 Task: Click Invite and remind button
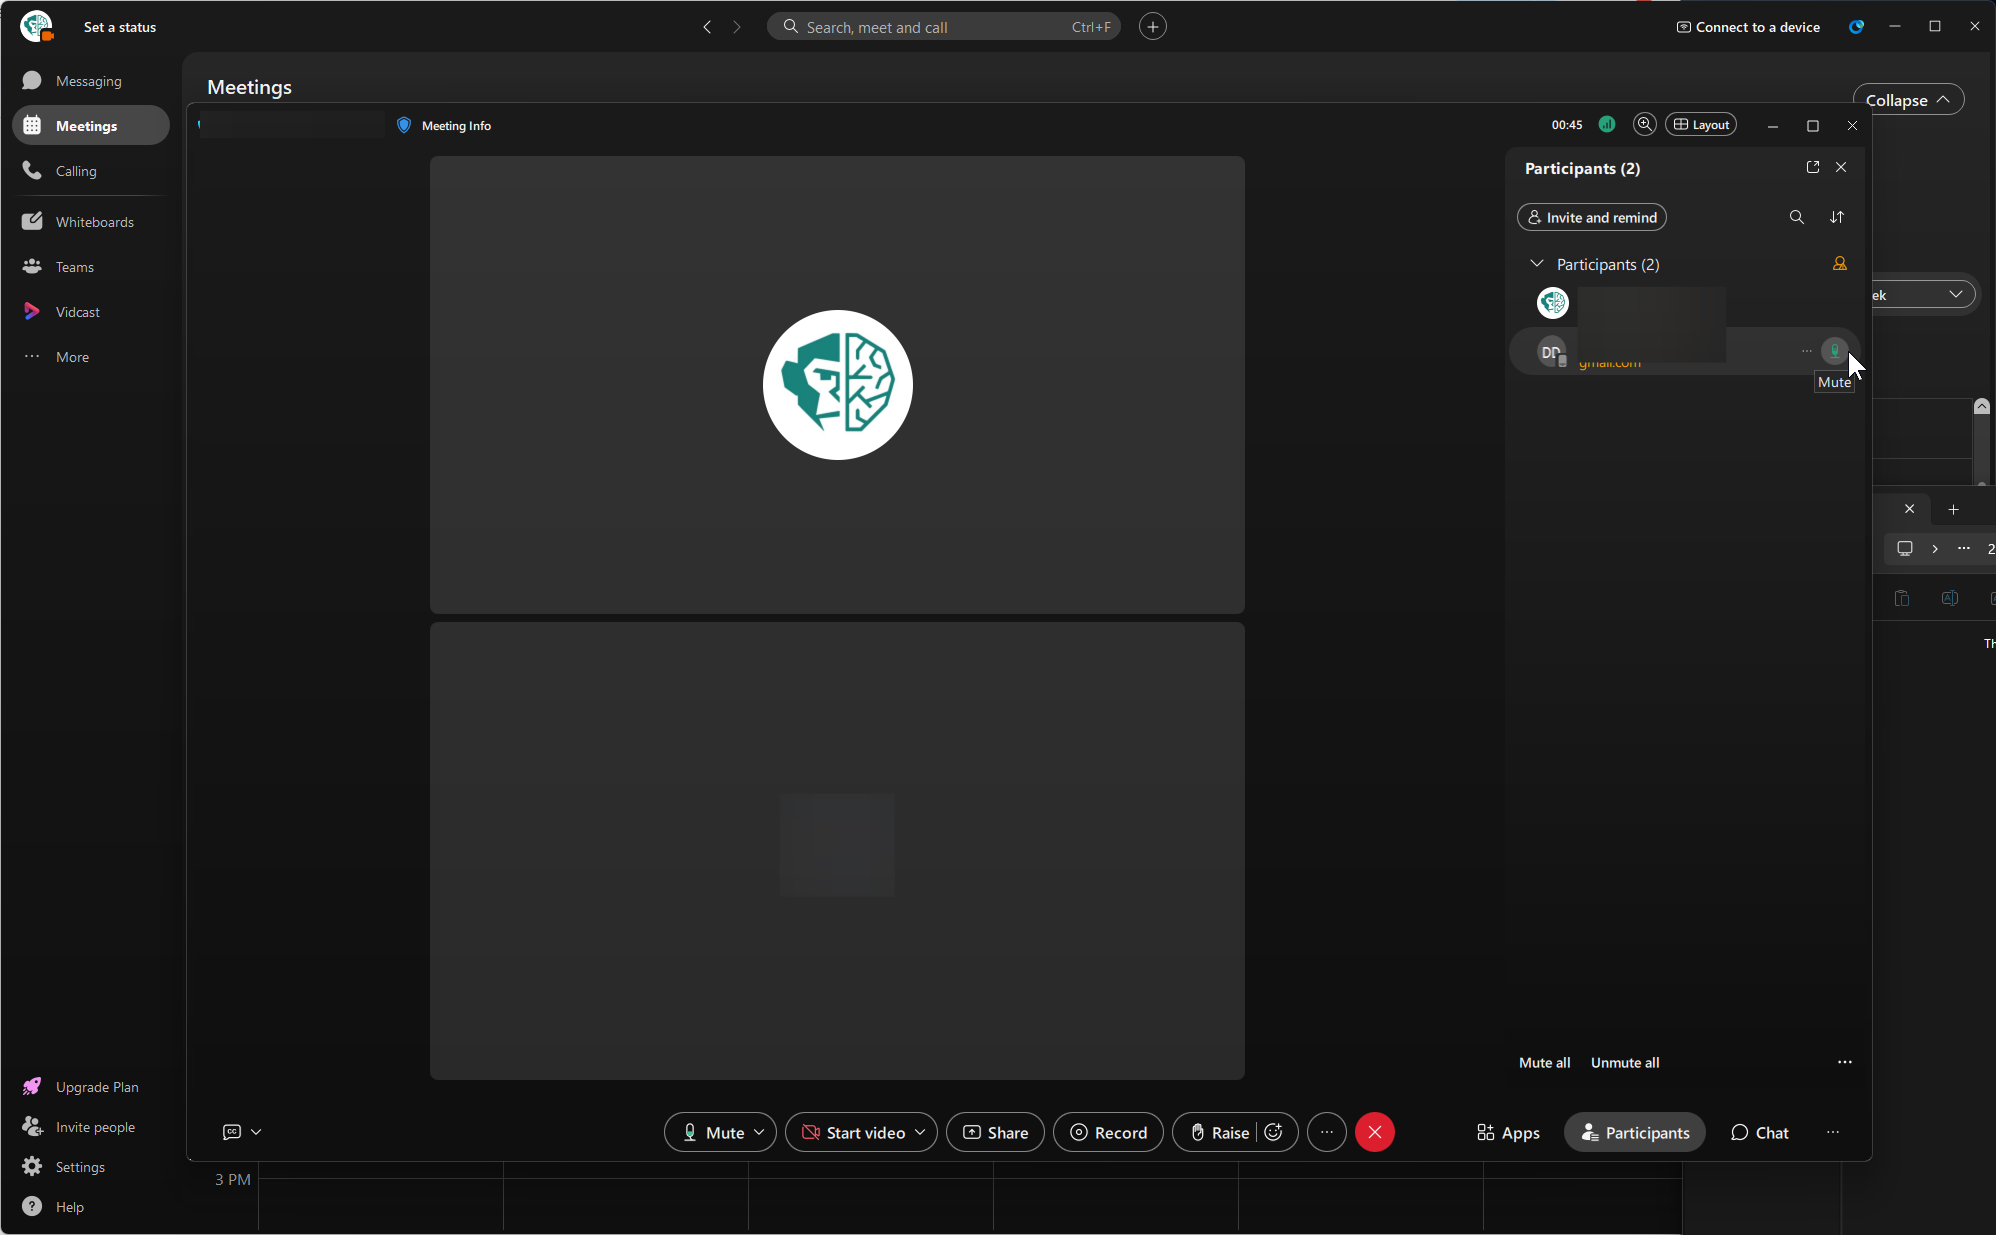[1592, 217]
